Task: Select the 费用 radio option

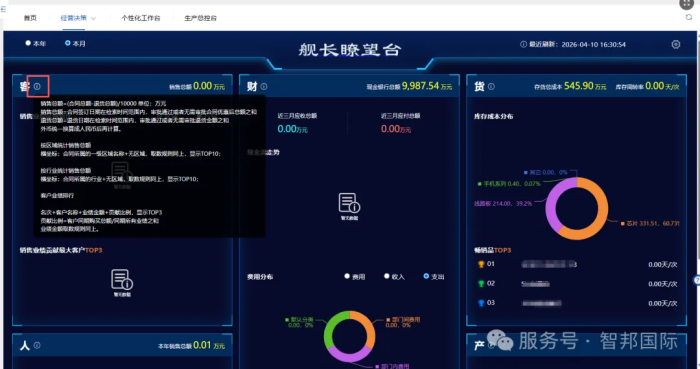Action: point(347,277)
